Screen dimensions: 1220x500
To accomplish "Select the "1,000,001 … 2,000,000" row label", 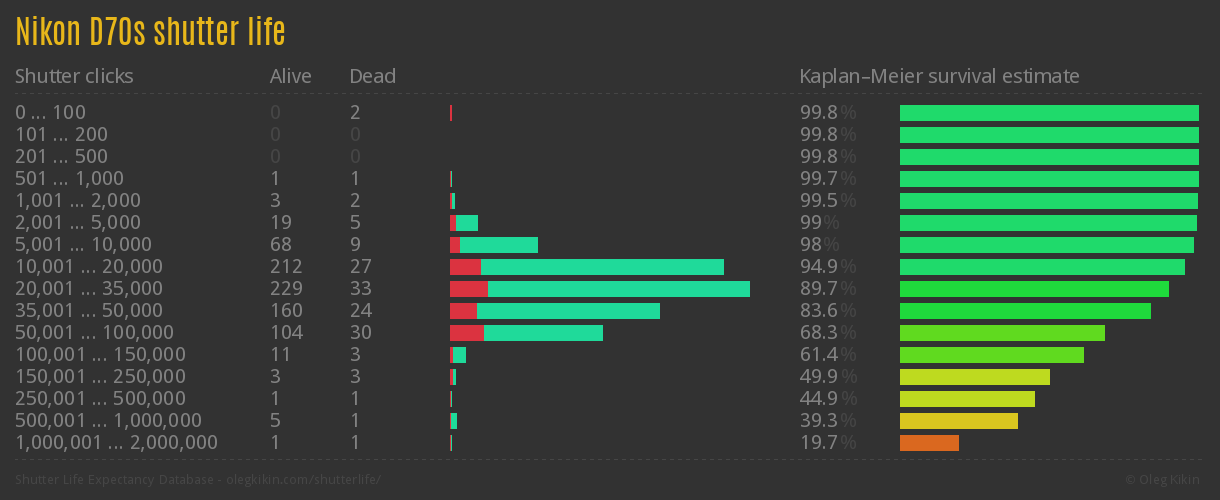I will [x=116, y=443].
